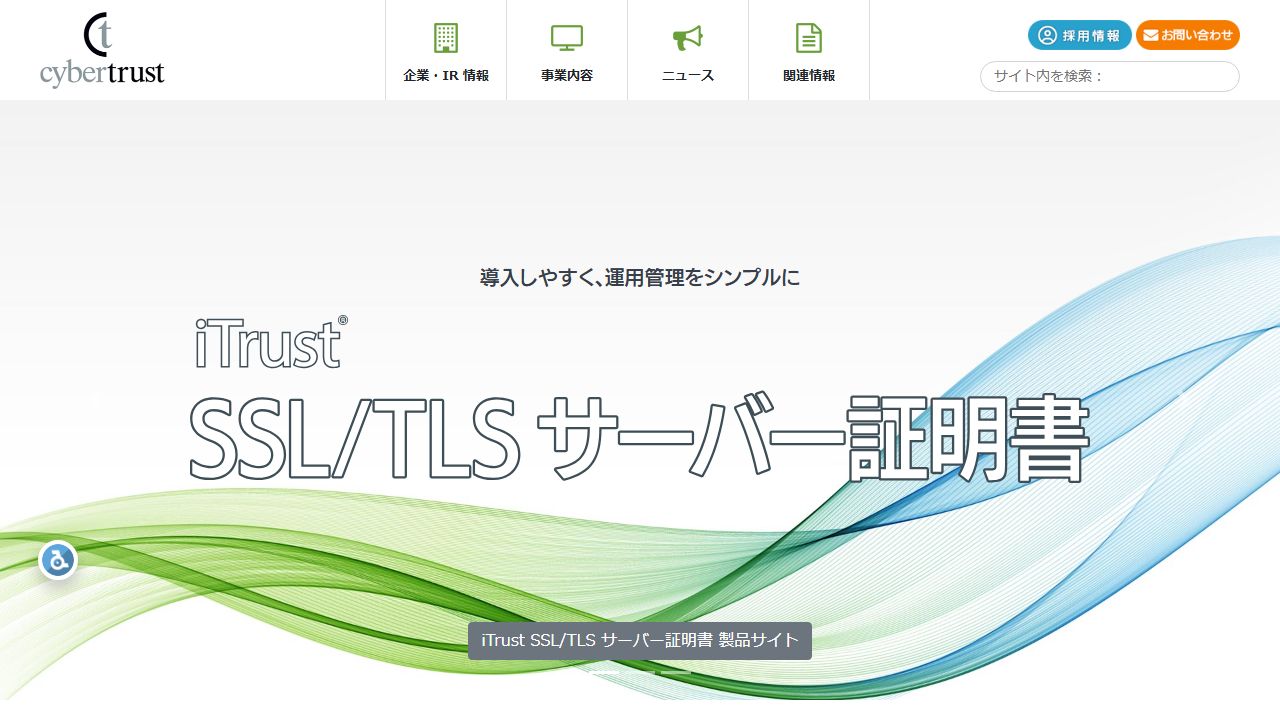Open the お問い合わせ contact button

[1188, 35]
